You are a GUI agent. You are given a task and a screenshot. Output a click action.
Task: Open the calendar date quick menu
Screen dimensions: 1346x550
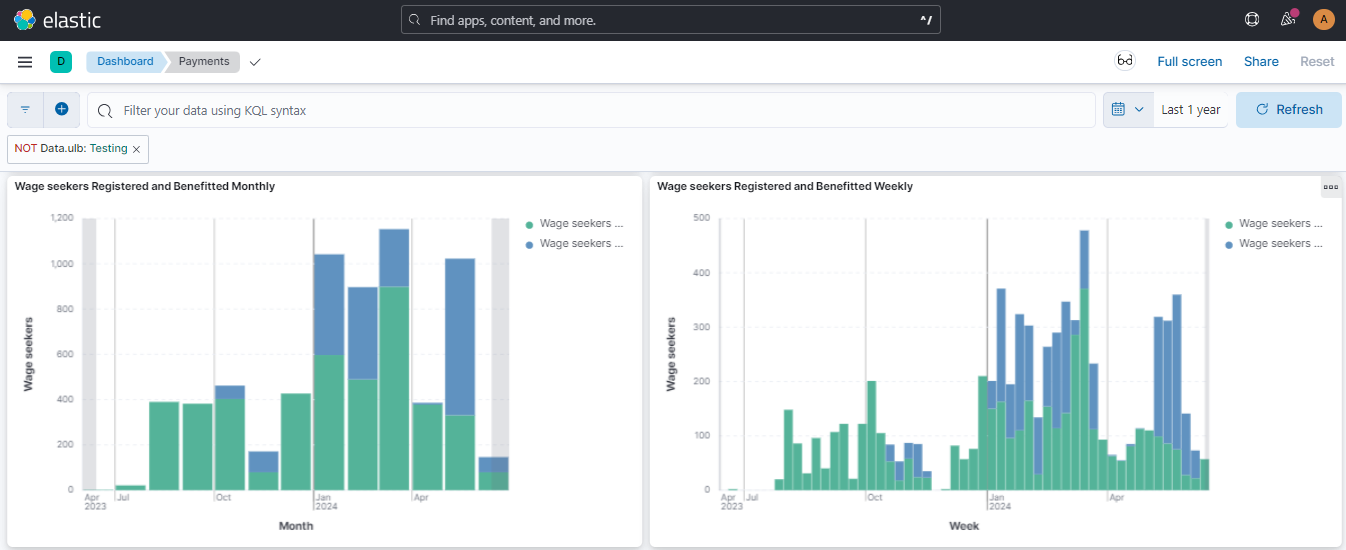click(1127, 109)
